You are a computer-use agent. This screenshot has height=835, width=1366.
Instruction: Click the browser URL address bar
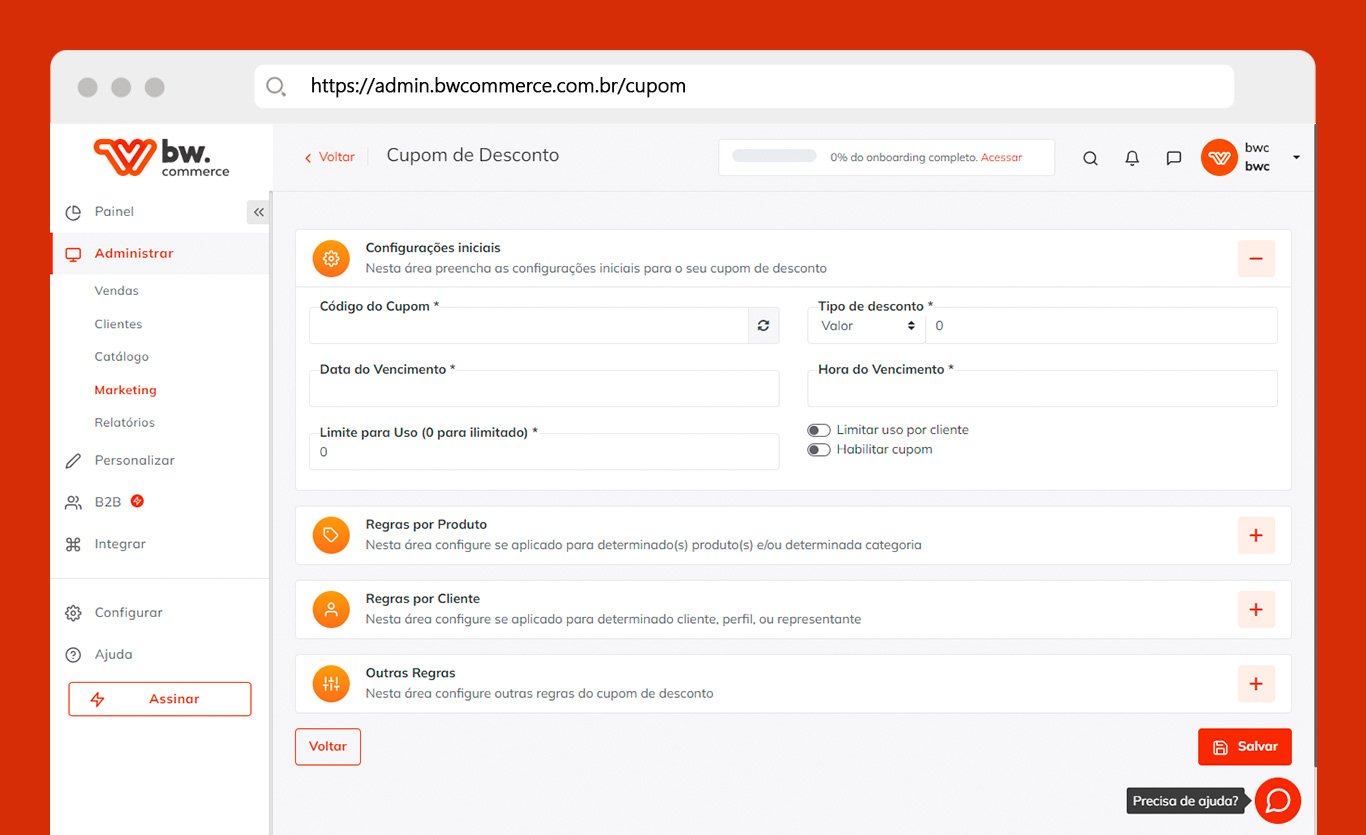pos(744,86)
